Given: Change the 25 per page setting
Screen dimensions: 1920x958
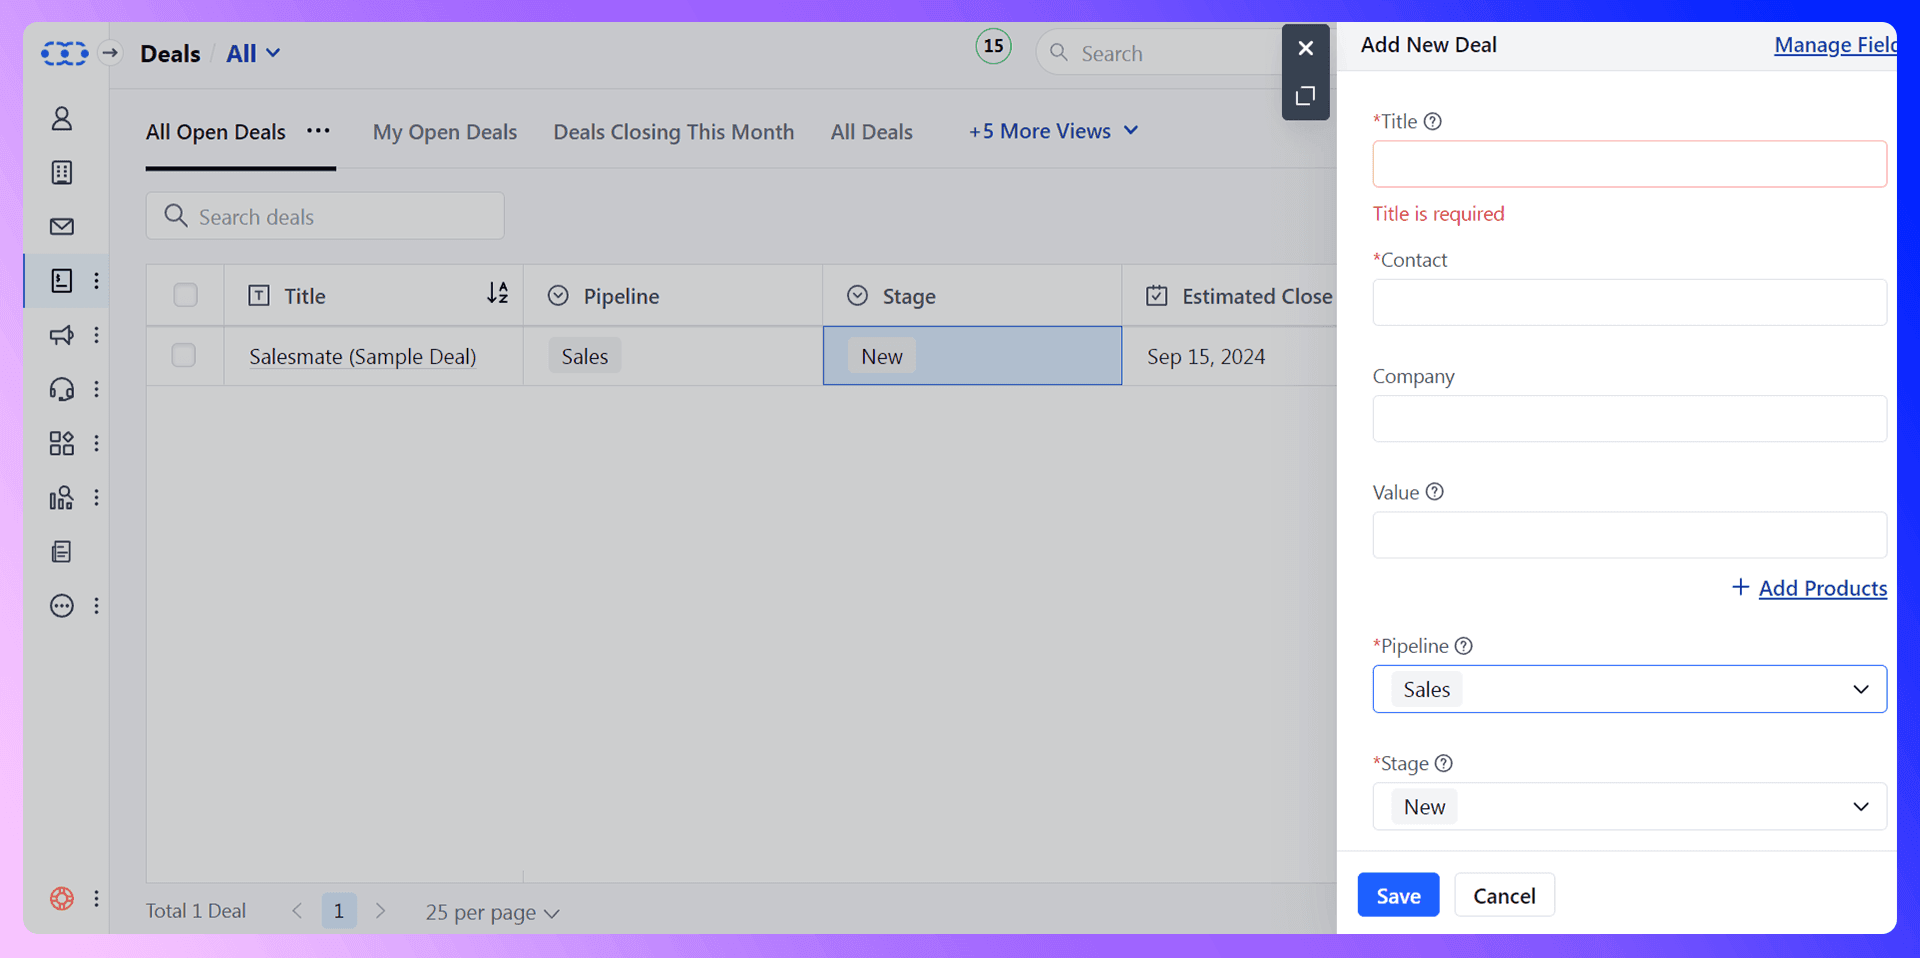Looking at the screenshot, I should click(x=492, y=912).
